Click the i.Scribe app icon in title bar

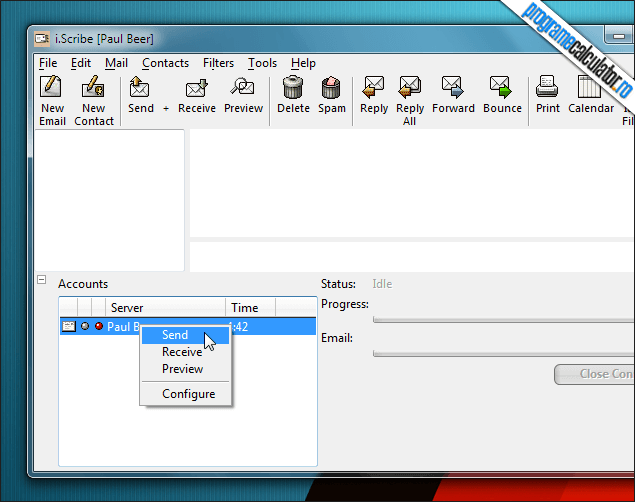coord(42,39)
